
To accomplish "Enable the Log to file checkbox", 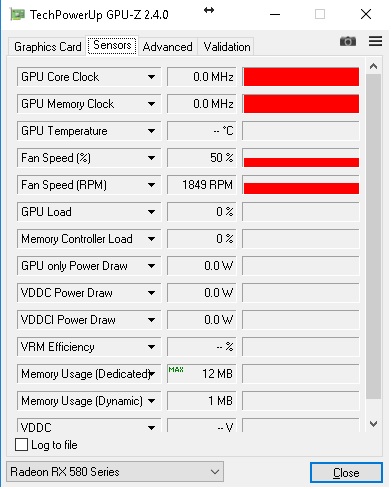I will click(x=21, y=445).
